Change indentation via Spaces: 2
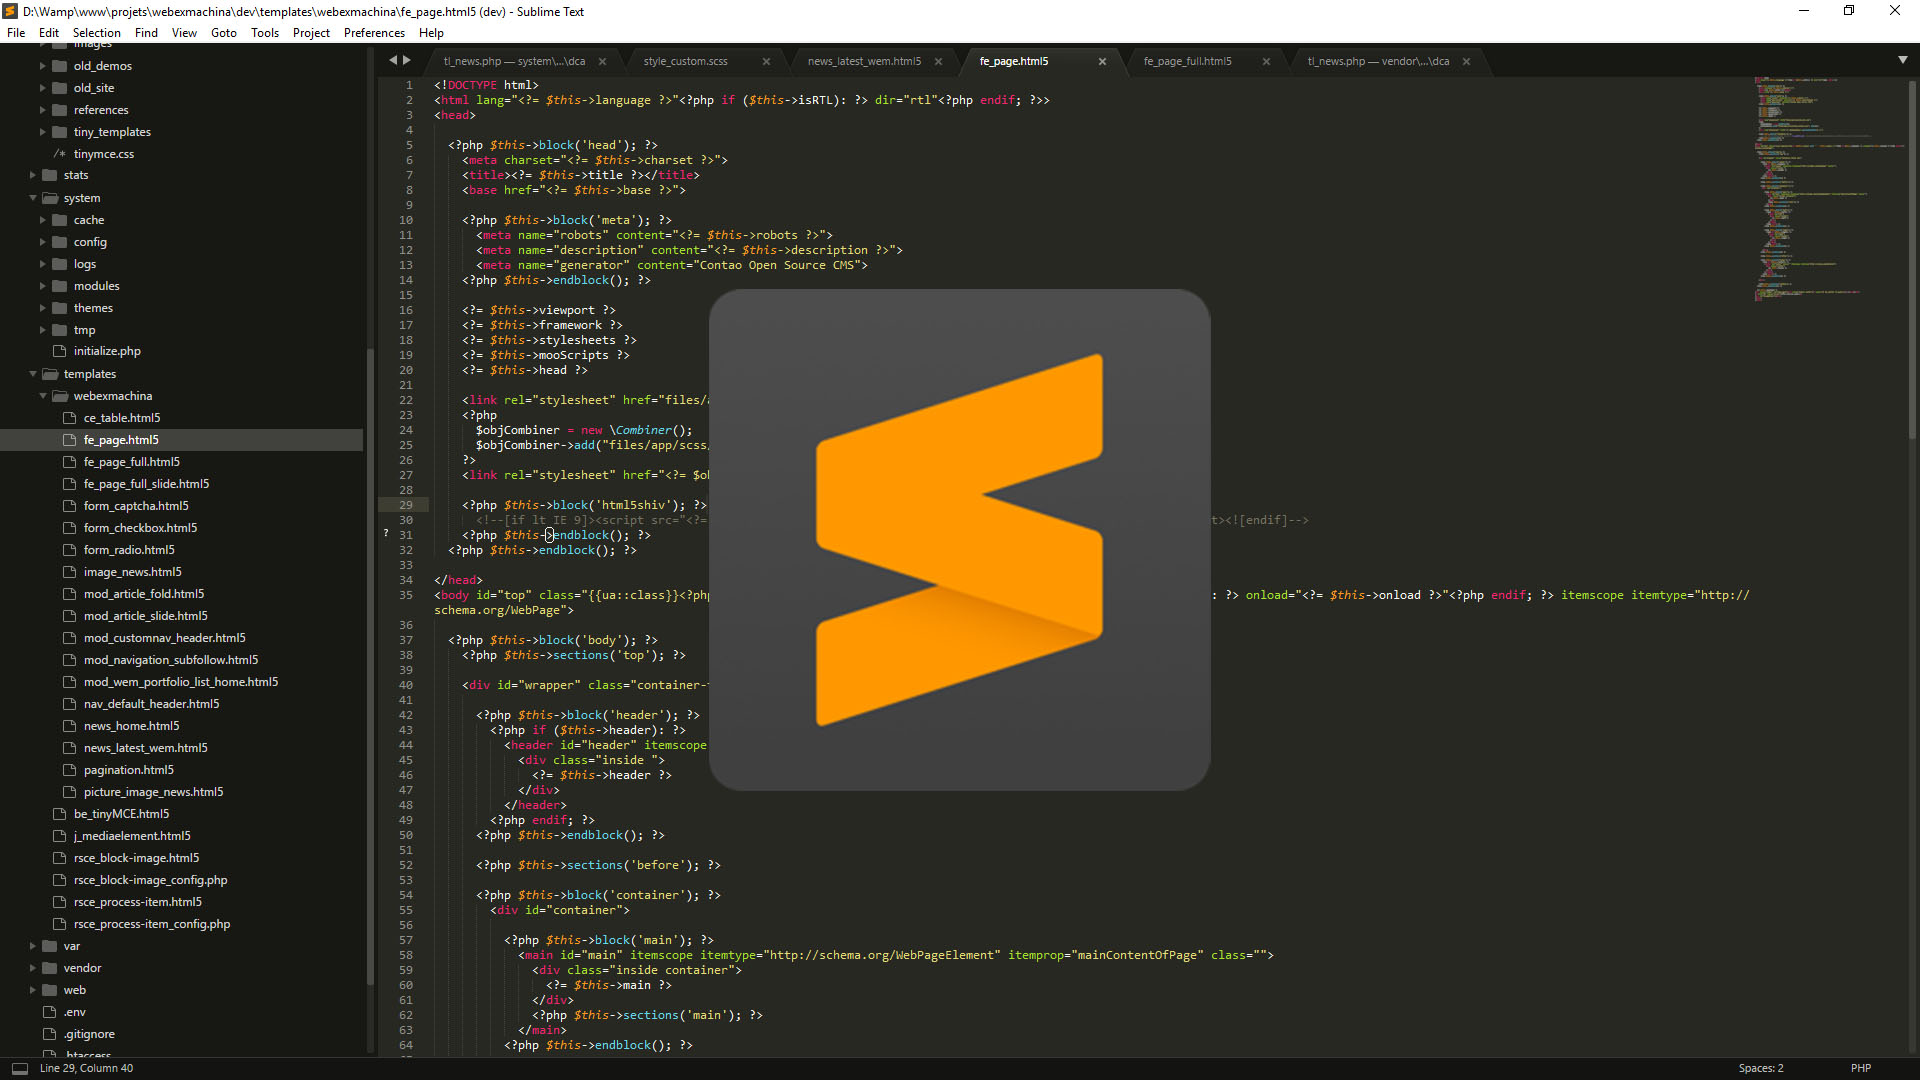The height and width of the screenshot is (1080, 1920). click(x=1760, y=1068)
